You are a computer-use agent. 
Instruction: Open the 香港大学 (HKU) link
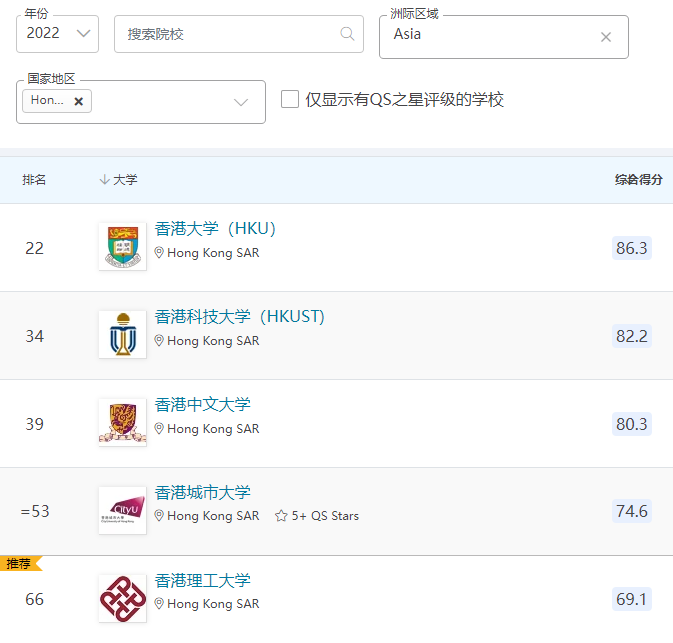[x=215, y=229]
